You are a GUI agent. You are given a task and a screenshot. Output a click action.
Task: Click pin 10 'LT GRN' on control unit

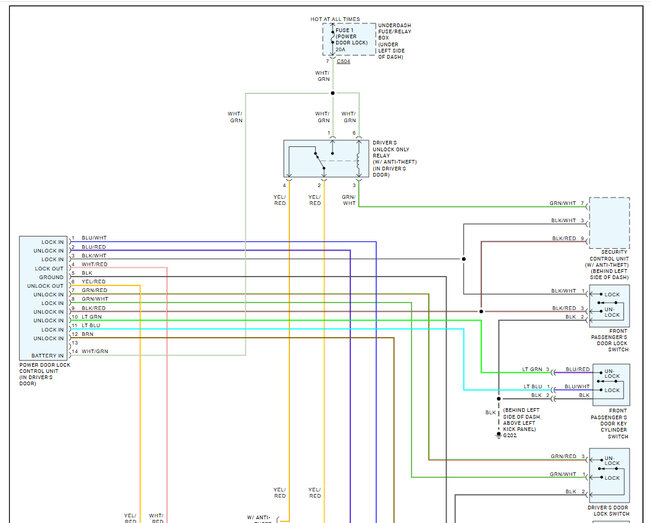(x=87, y=317)
